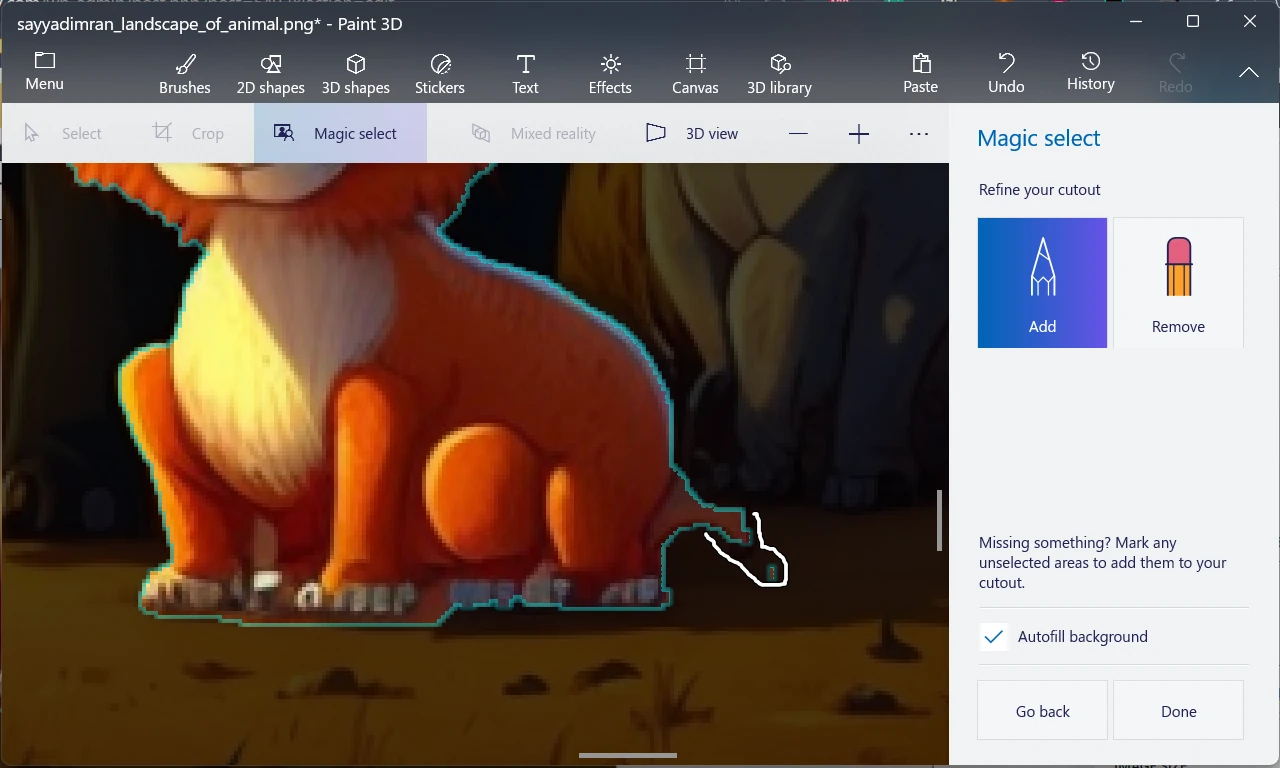
Task: Open the 2D shapes tool
Action: point(270,72)
